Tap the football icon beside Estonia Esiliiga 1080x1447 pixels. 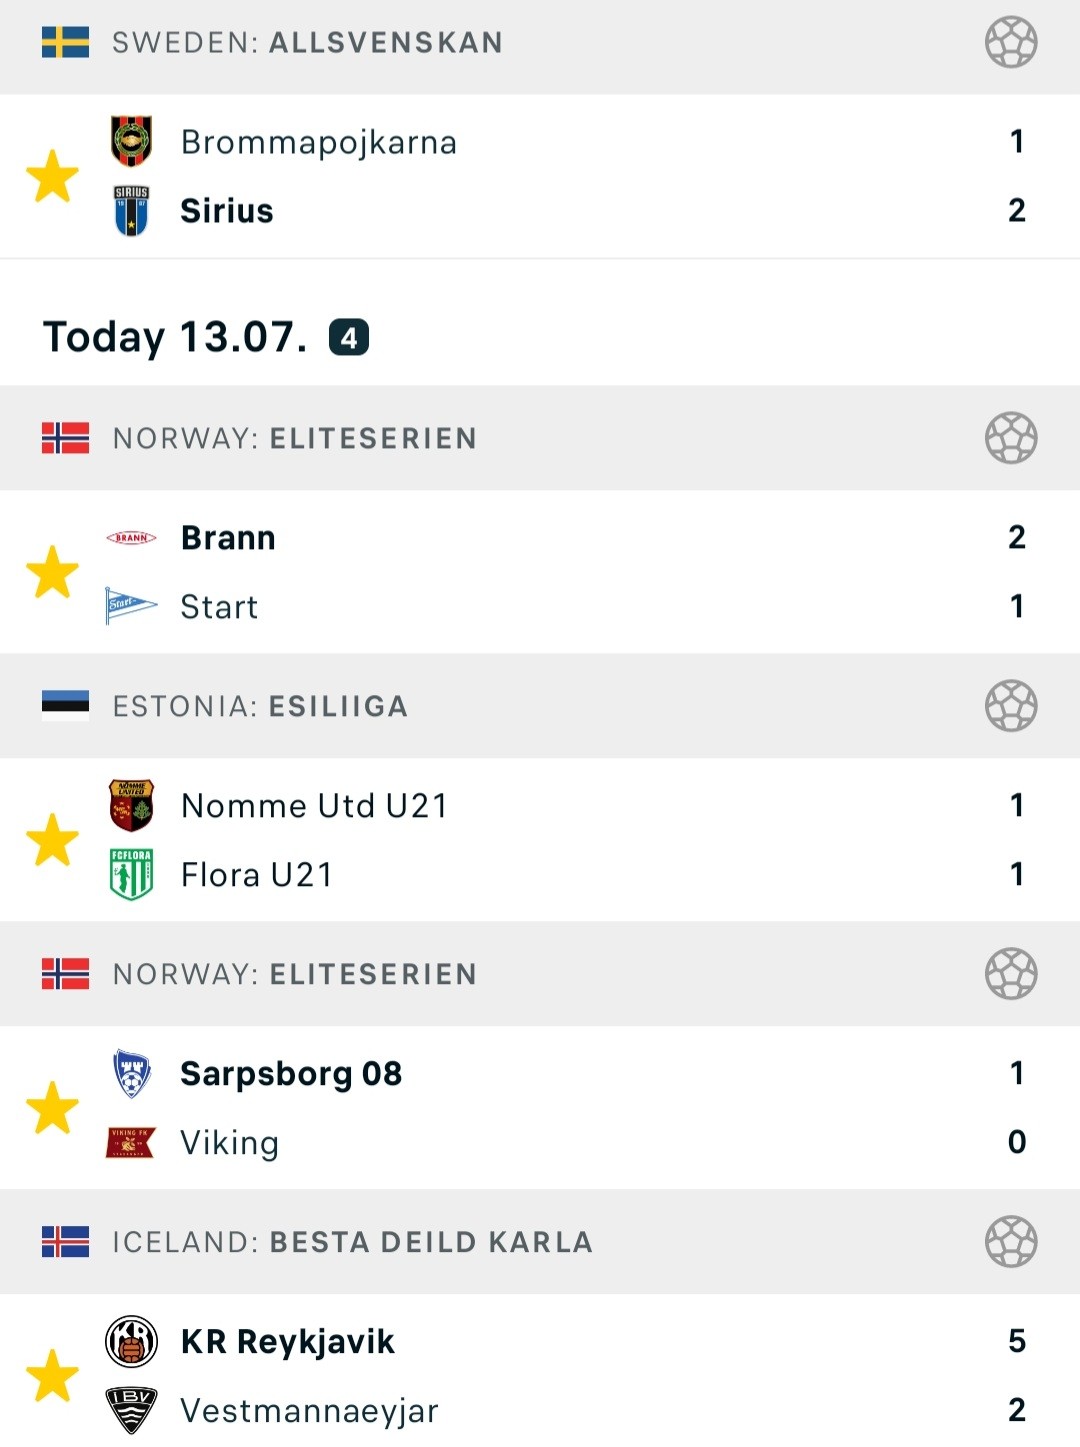[1011, 706]
